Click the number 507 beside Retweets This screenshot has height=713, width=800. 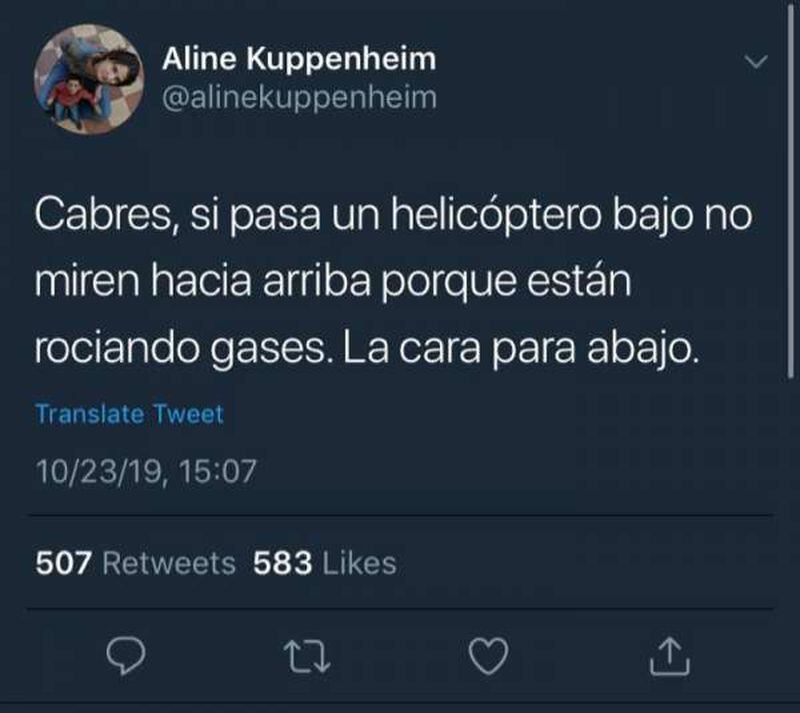(x=63, y=563)
